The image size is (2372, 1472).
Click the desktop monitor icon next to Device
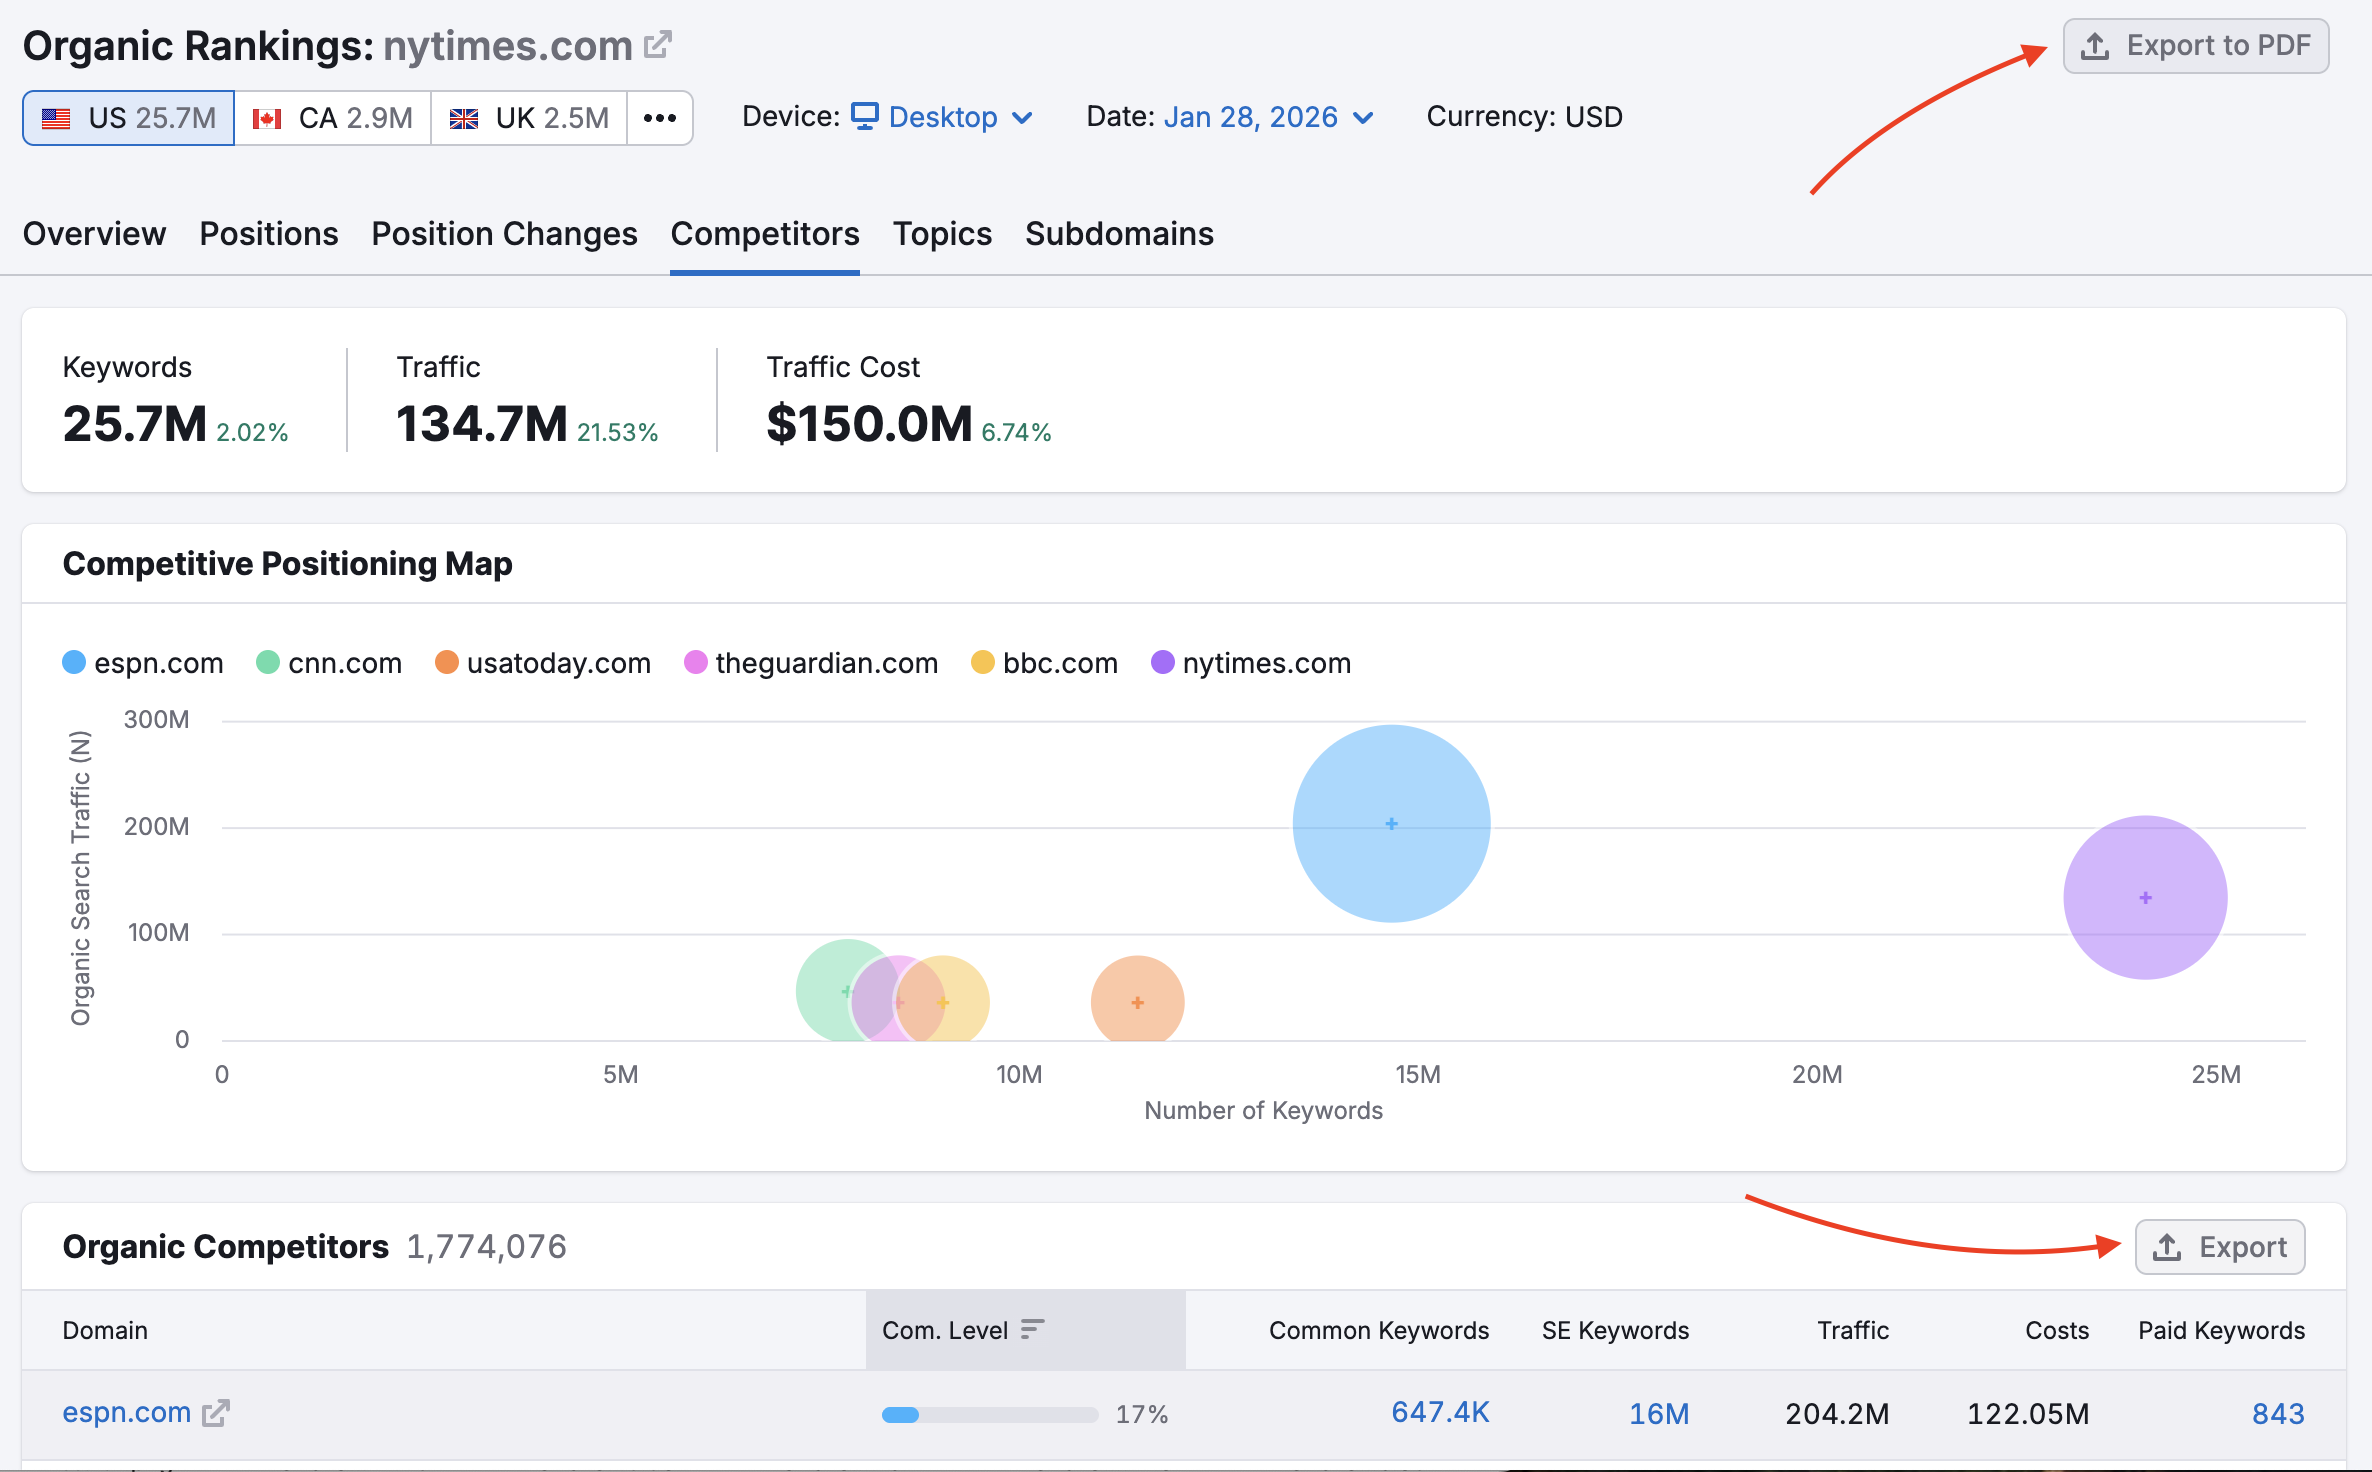(864, 117)
